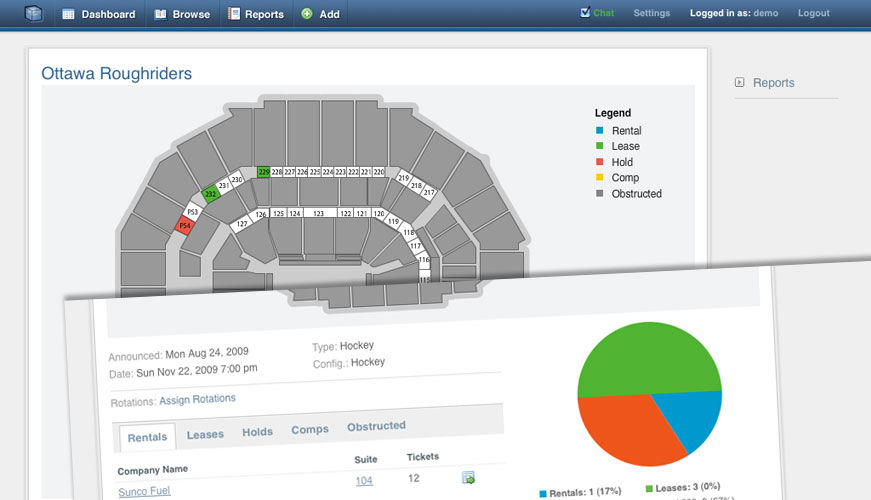Open the Sunco Fuel company link
The height and width of the screenshot is (500, 871).
[x=144, y=491]
